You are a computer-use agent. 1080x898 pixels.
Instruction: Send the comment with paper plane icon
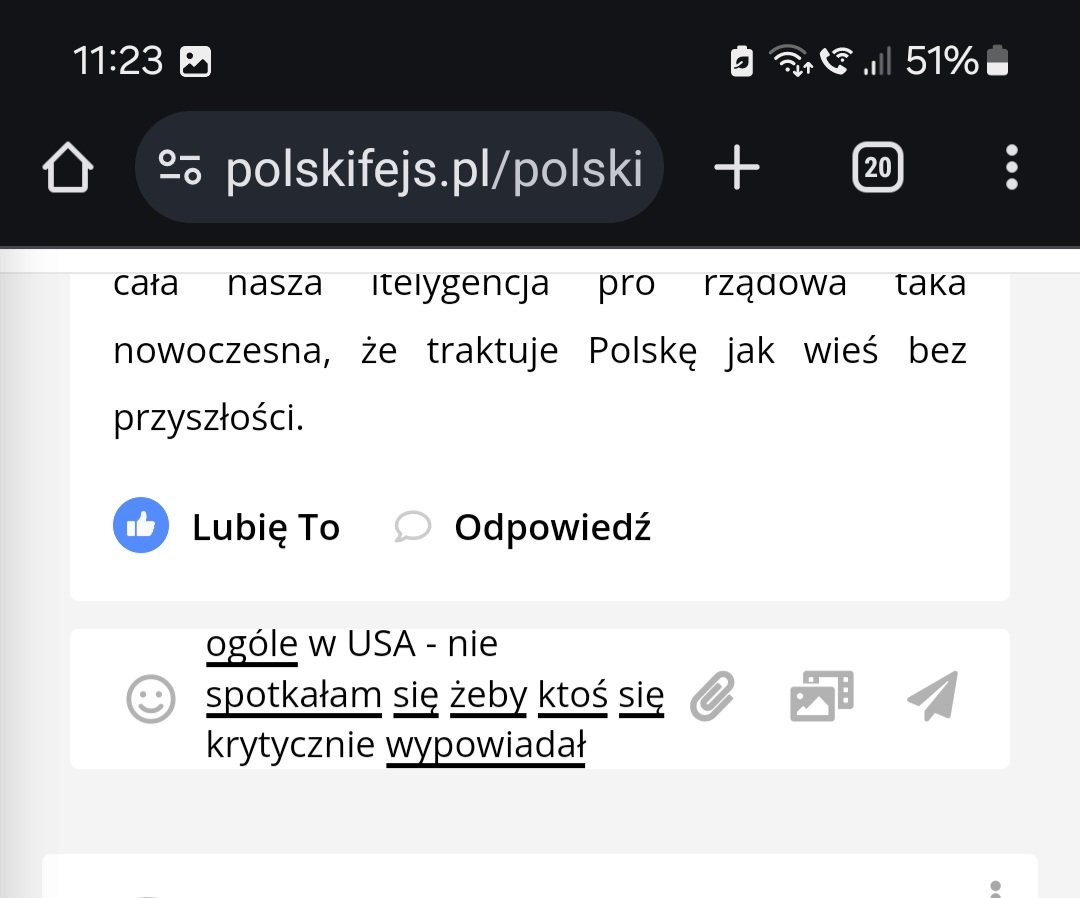tap(932, 696)
